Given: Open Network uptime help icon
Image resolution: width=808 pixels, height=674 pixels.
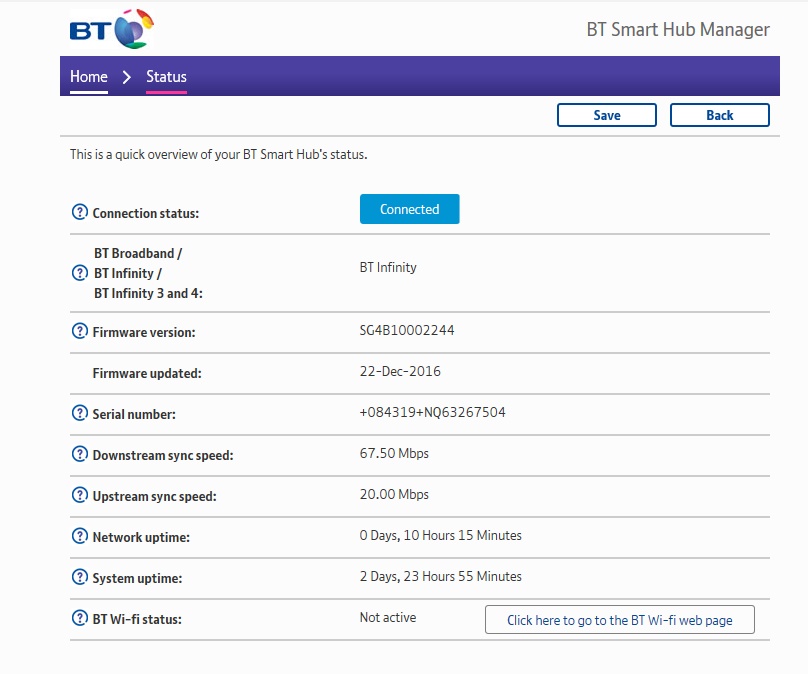Looking at the screenshot, I should (80, 536).
